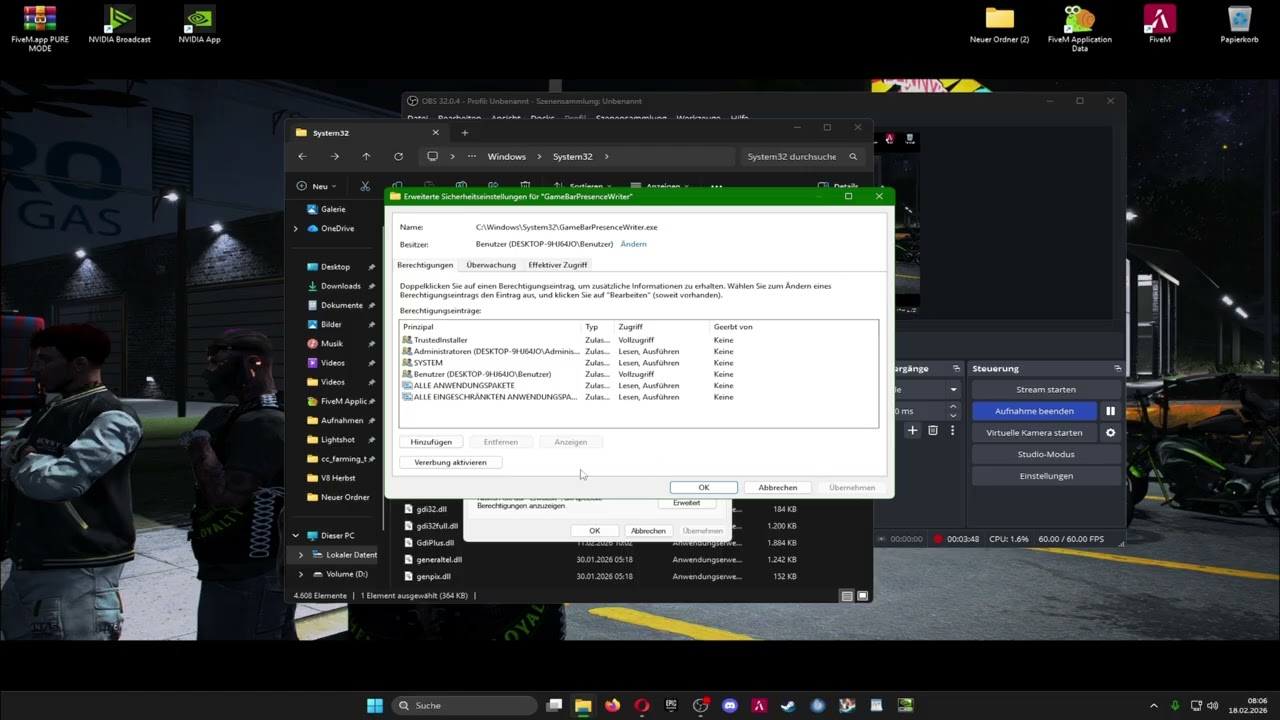Cut the selected file with scissors icon
Image resolution: width=1280 pixels, height=720 pixels.
point(365,186)
